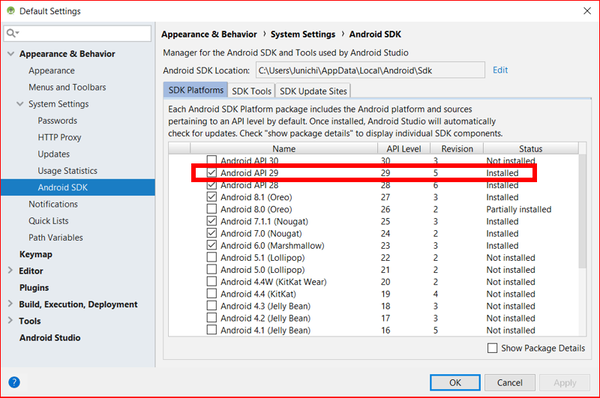
Task: Click the settings search input field
Action: (77, 33)
